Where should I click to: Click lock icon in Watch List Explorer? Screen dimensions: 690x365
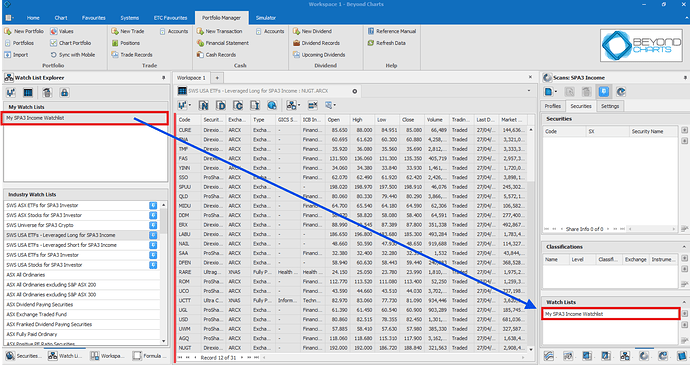(64, 92)
